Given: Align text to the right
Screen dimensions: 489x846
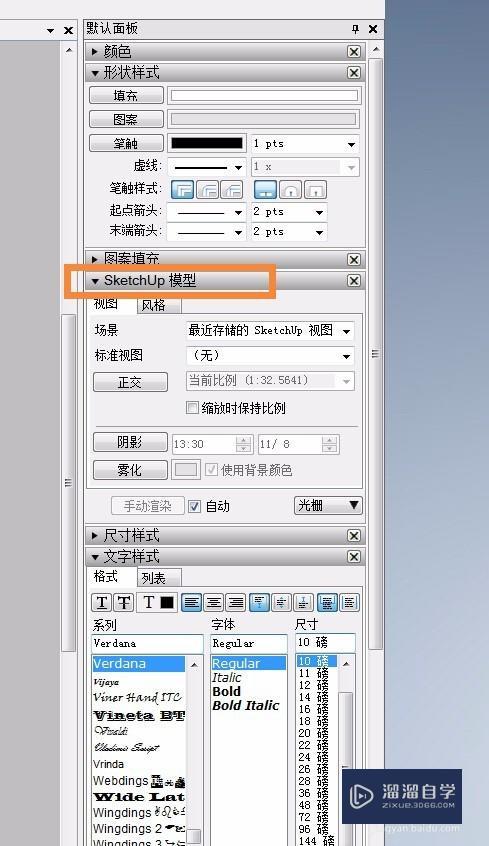Looking at the screenshot, I should click(x=235, y=602).
